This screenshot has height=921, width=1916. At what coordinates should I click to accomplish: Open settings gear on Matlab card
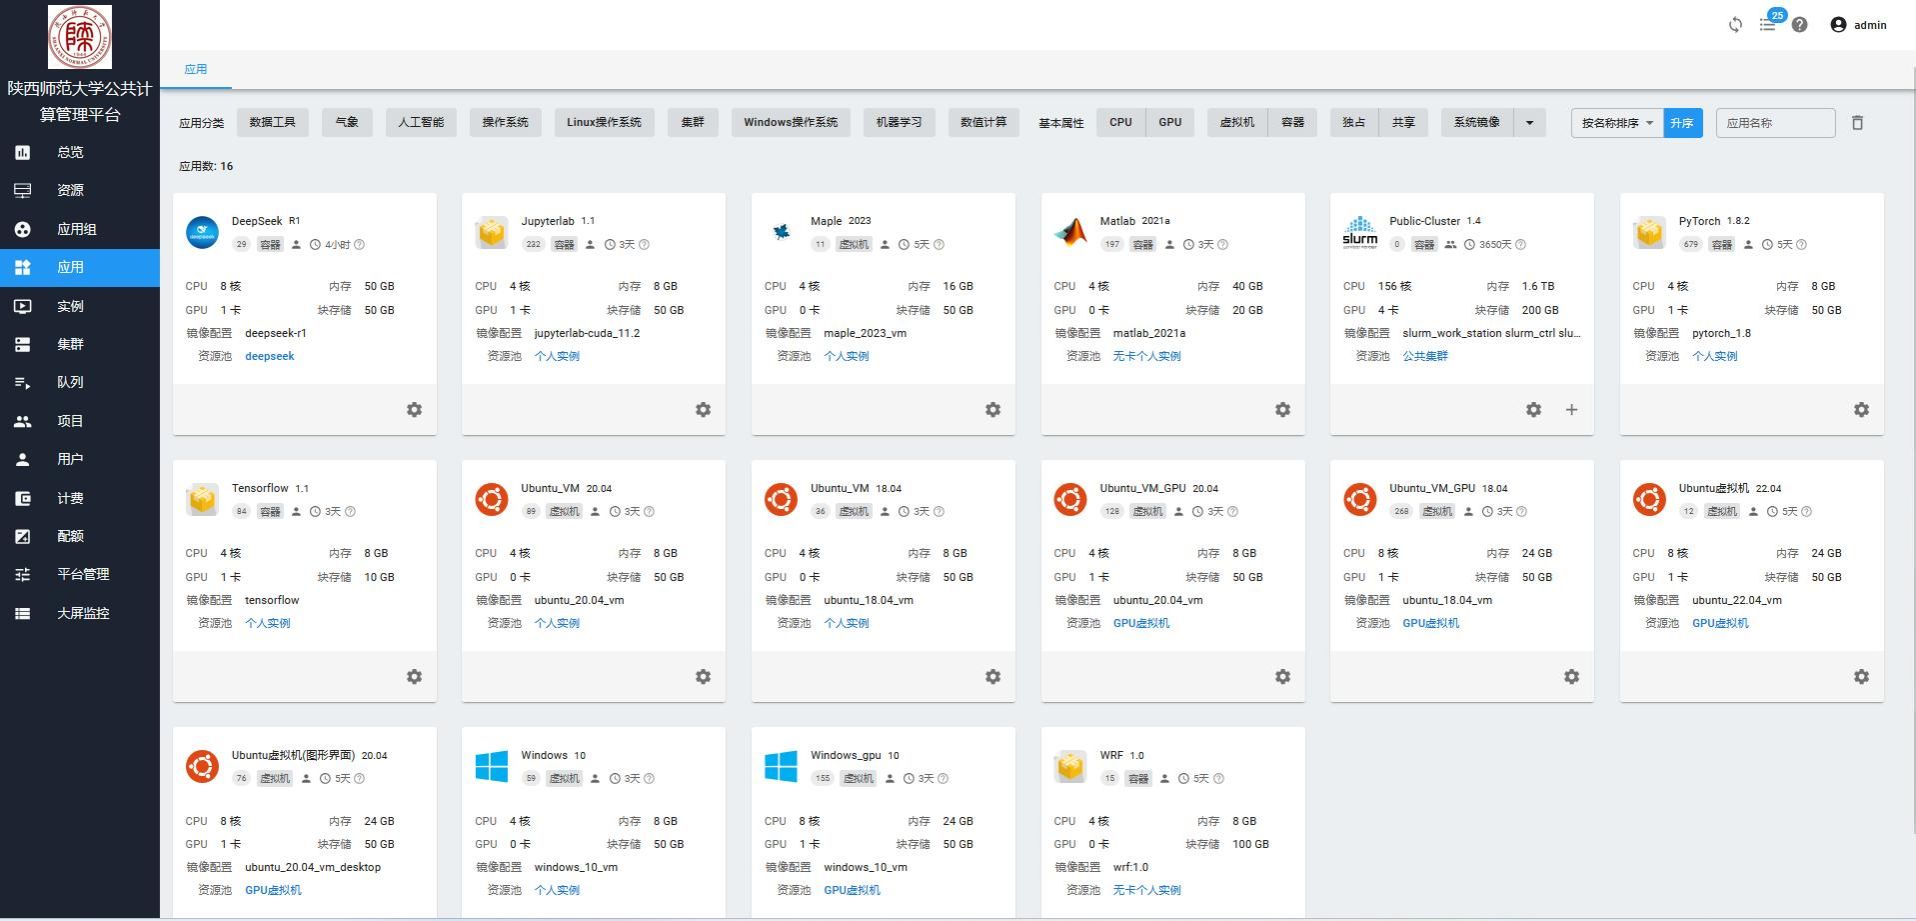(x=1282, y=410)
